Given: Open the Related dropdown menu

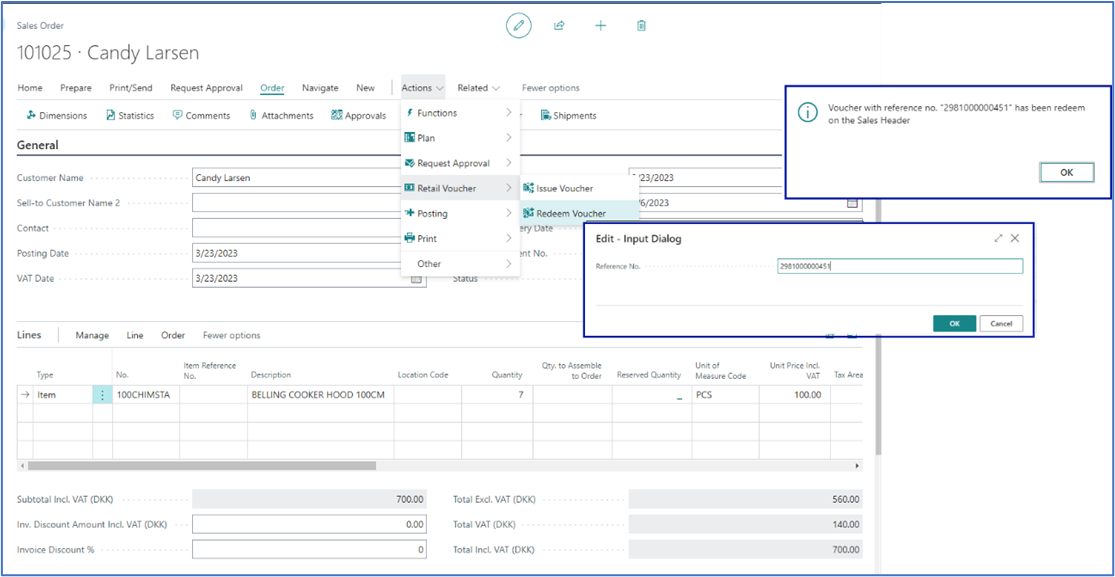Looking at the screenshot, I should pyautogui.click(x=479, y=88).
